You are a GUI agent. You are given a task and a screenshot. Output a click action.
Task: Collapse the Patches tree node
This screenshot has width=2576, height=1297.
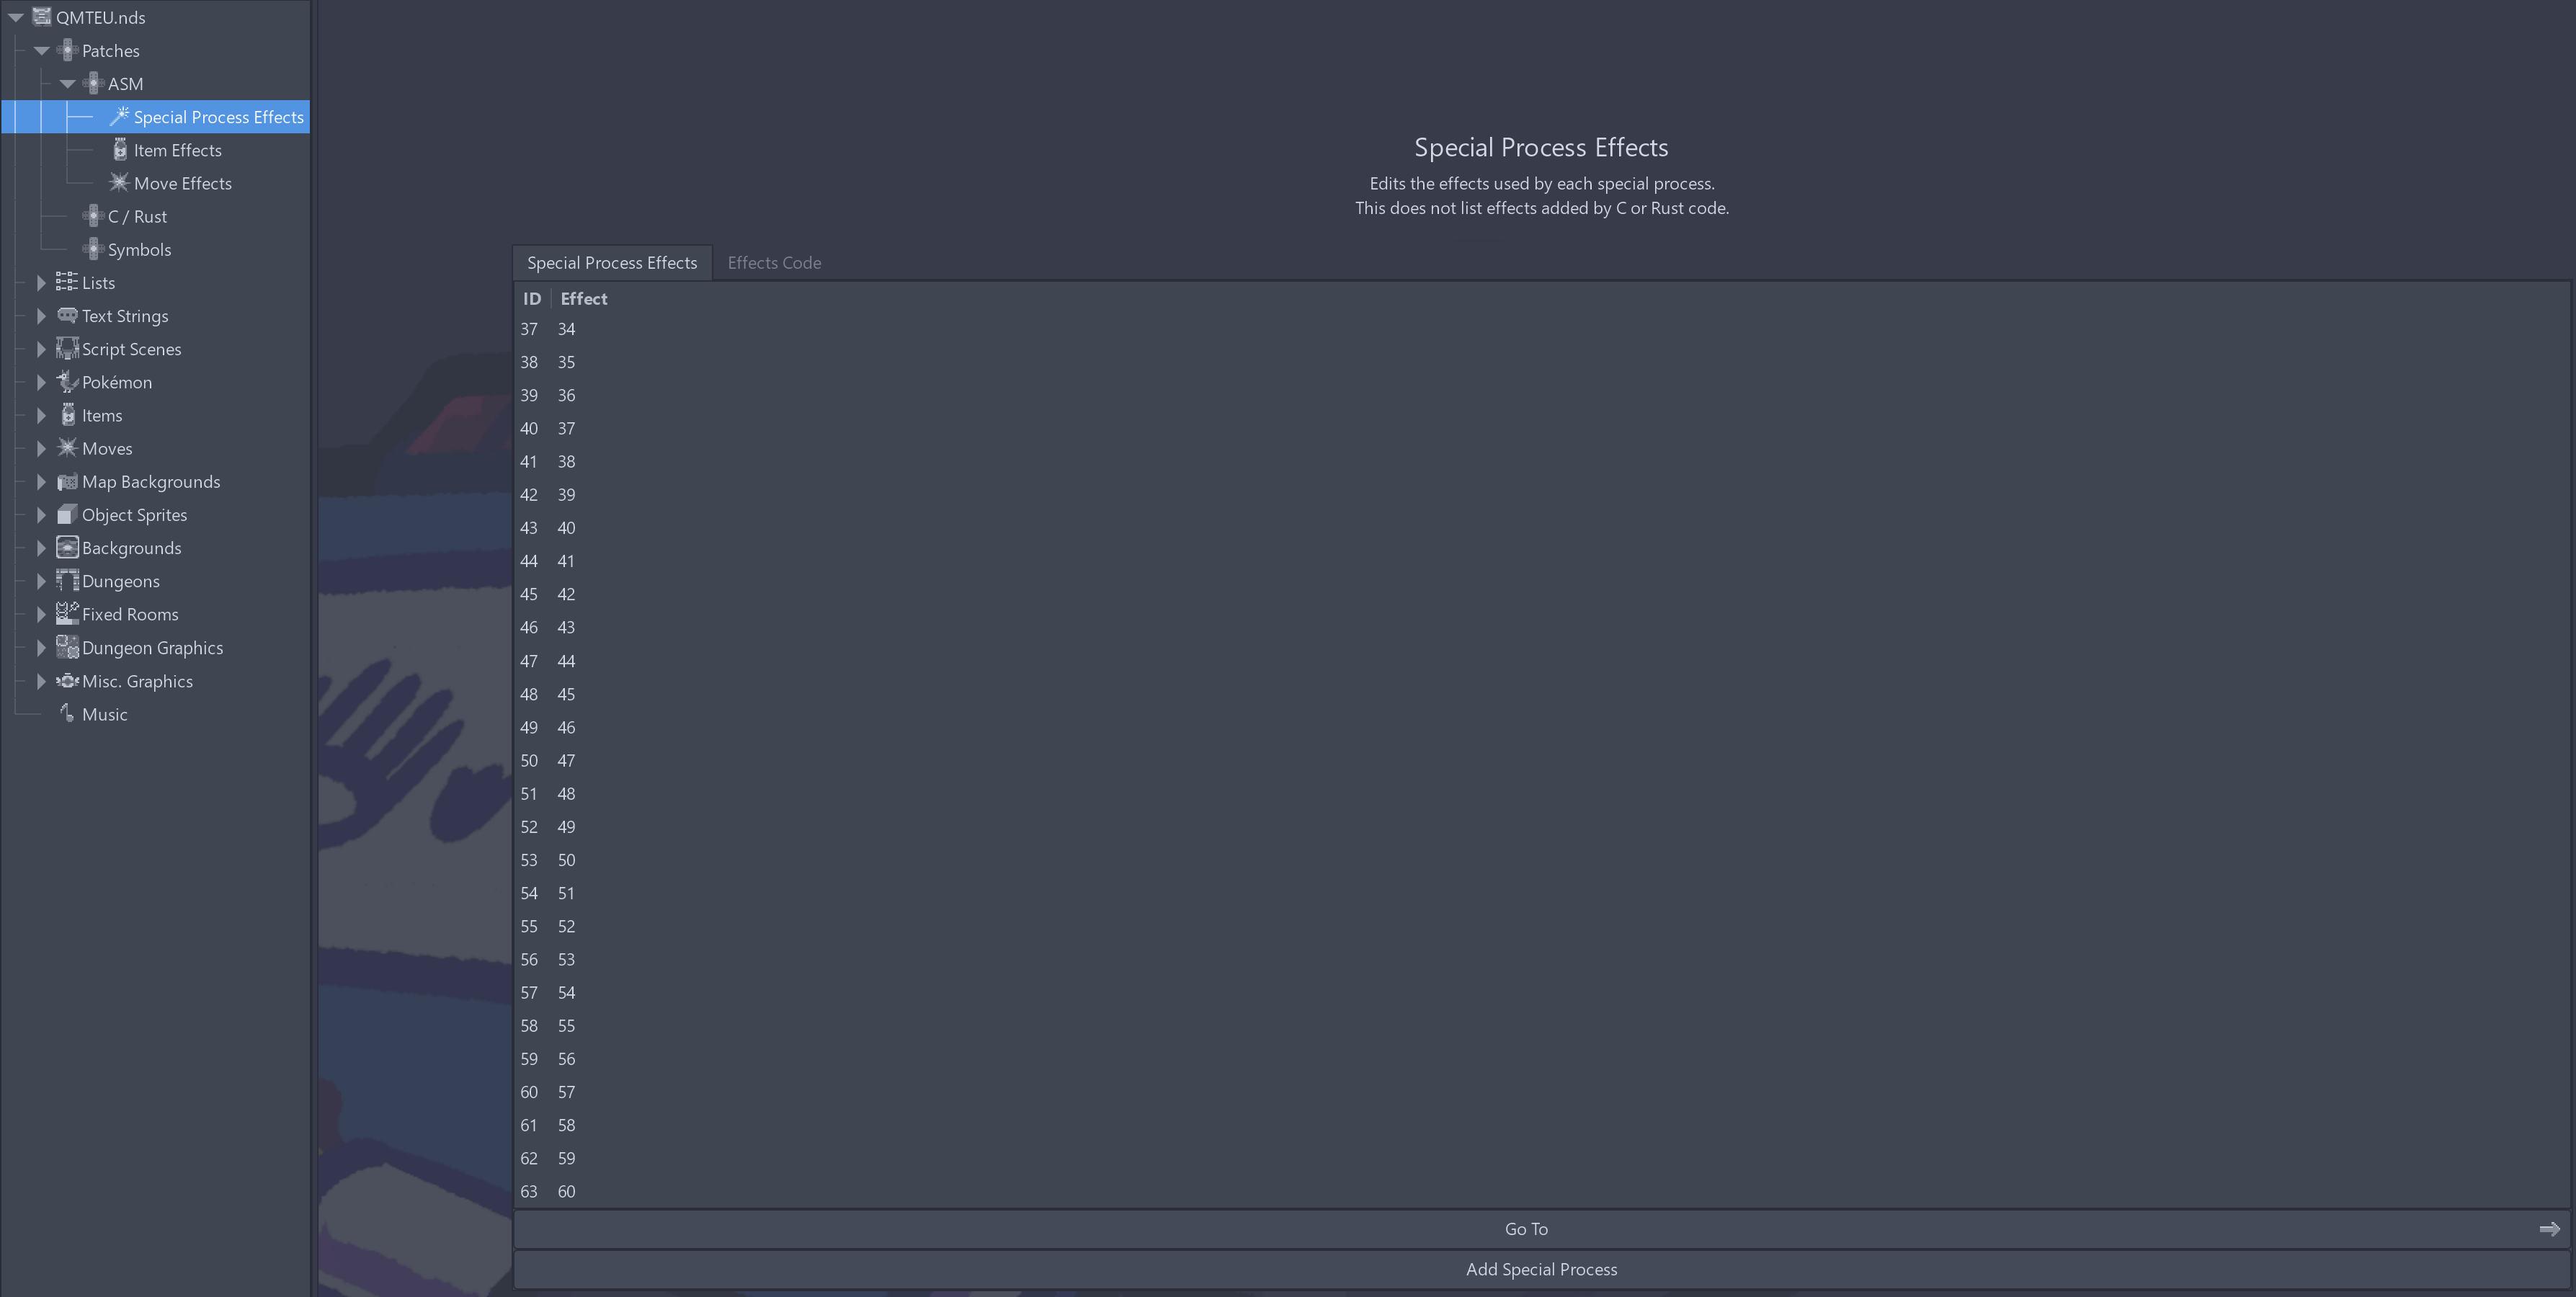(41, 50)
